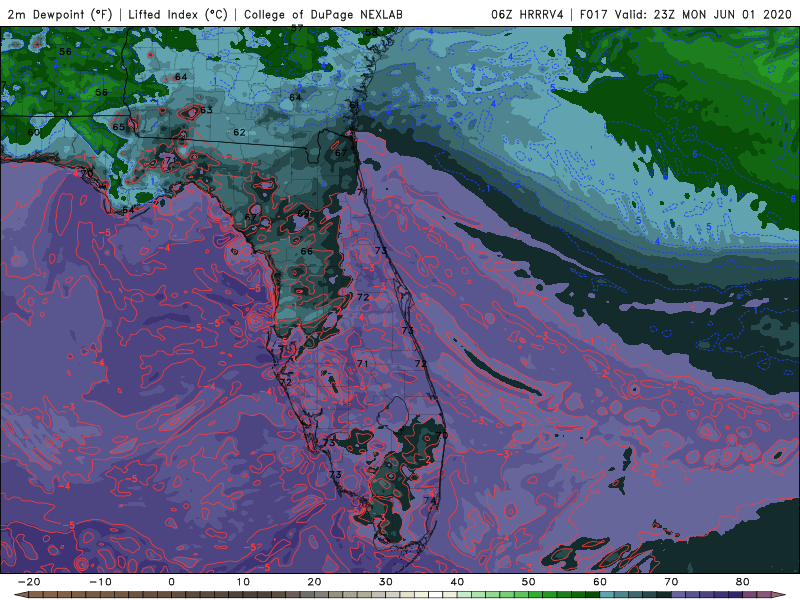
Task: Click the "Lifted Index (°C)" title text
Action: point(178,14)
